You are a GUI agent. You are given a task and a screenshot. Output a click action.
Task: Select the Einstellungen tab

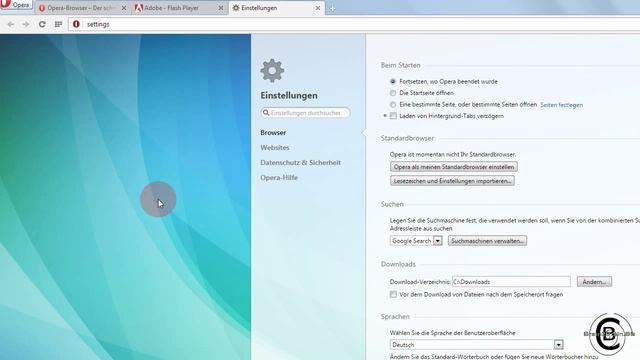(x=276, y=8)
